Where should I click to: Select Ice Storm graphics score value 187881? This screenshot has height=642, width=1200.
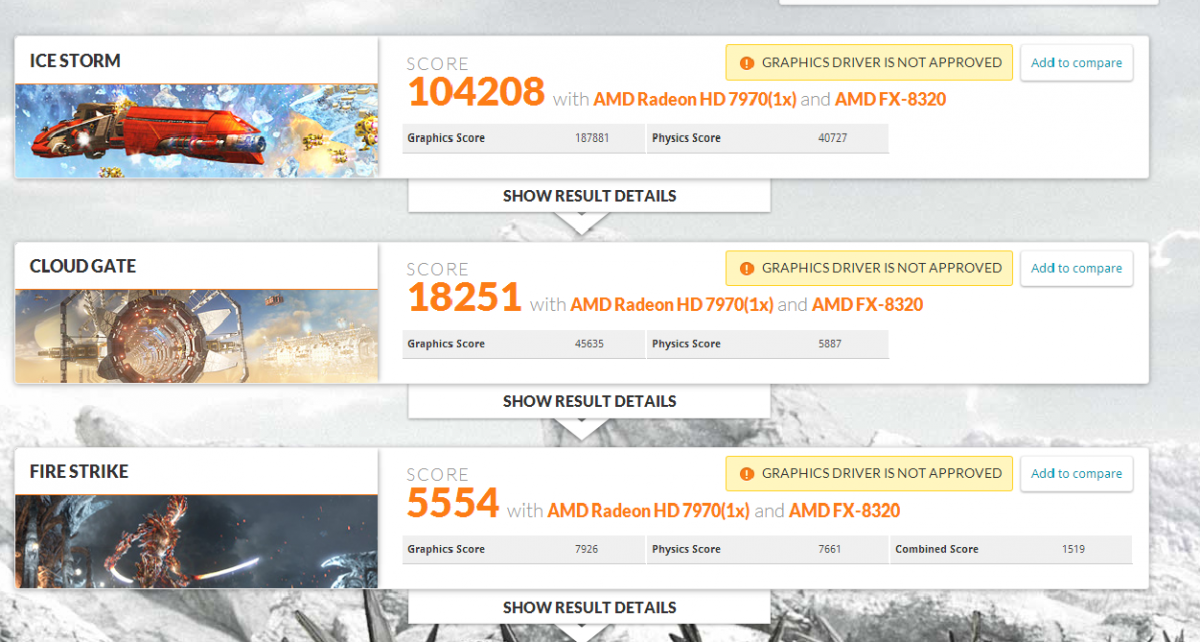[592, 138]
